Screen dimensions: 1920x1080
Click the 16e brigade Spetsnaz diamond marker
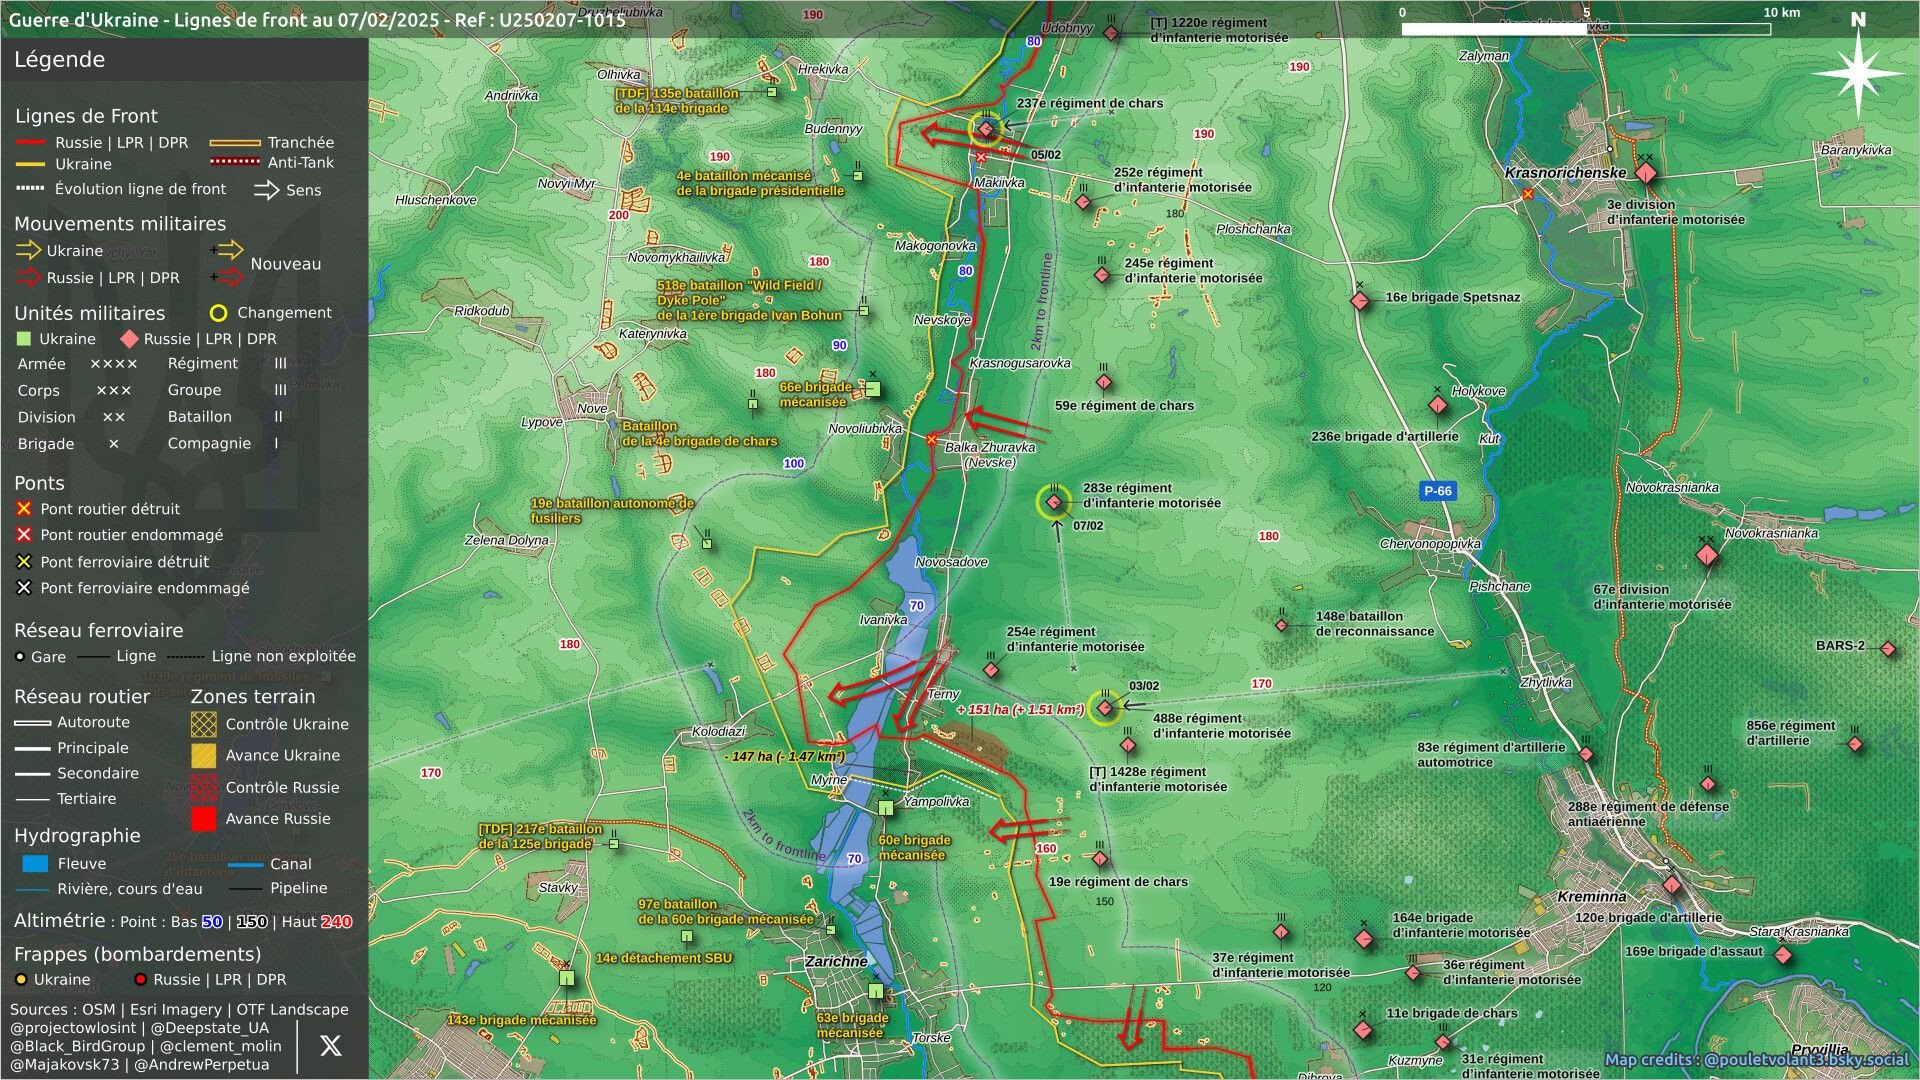(1360, 300)
